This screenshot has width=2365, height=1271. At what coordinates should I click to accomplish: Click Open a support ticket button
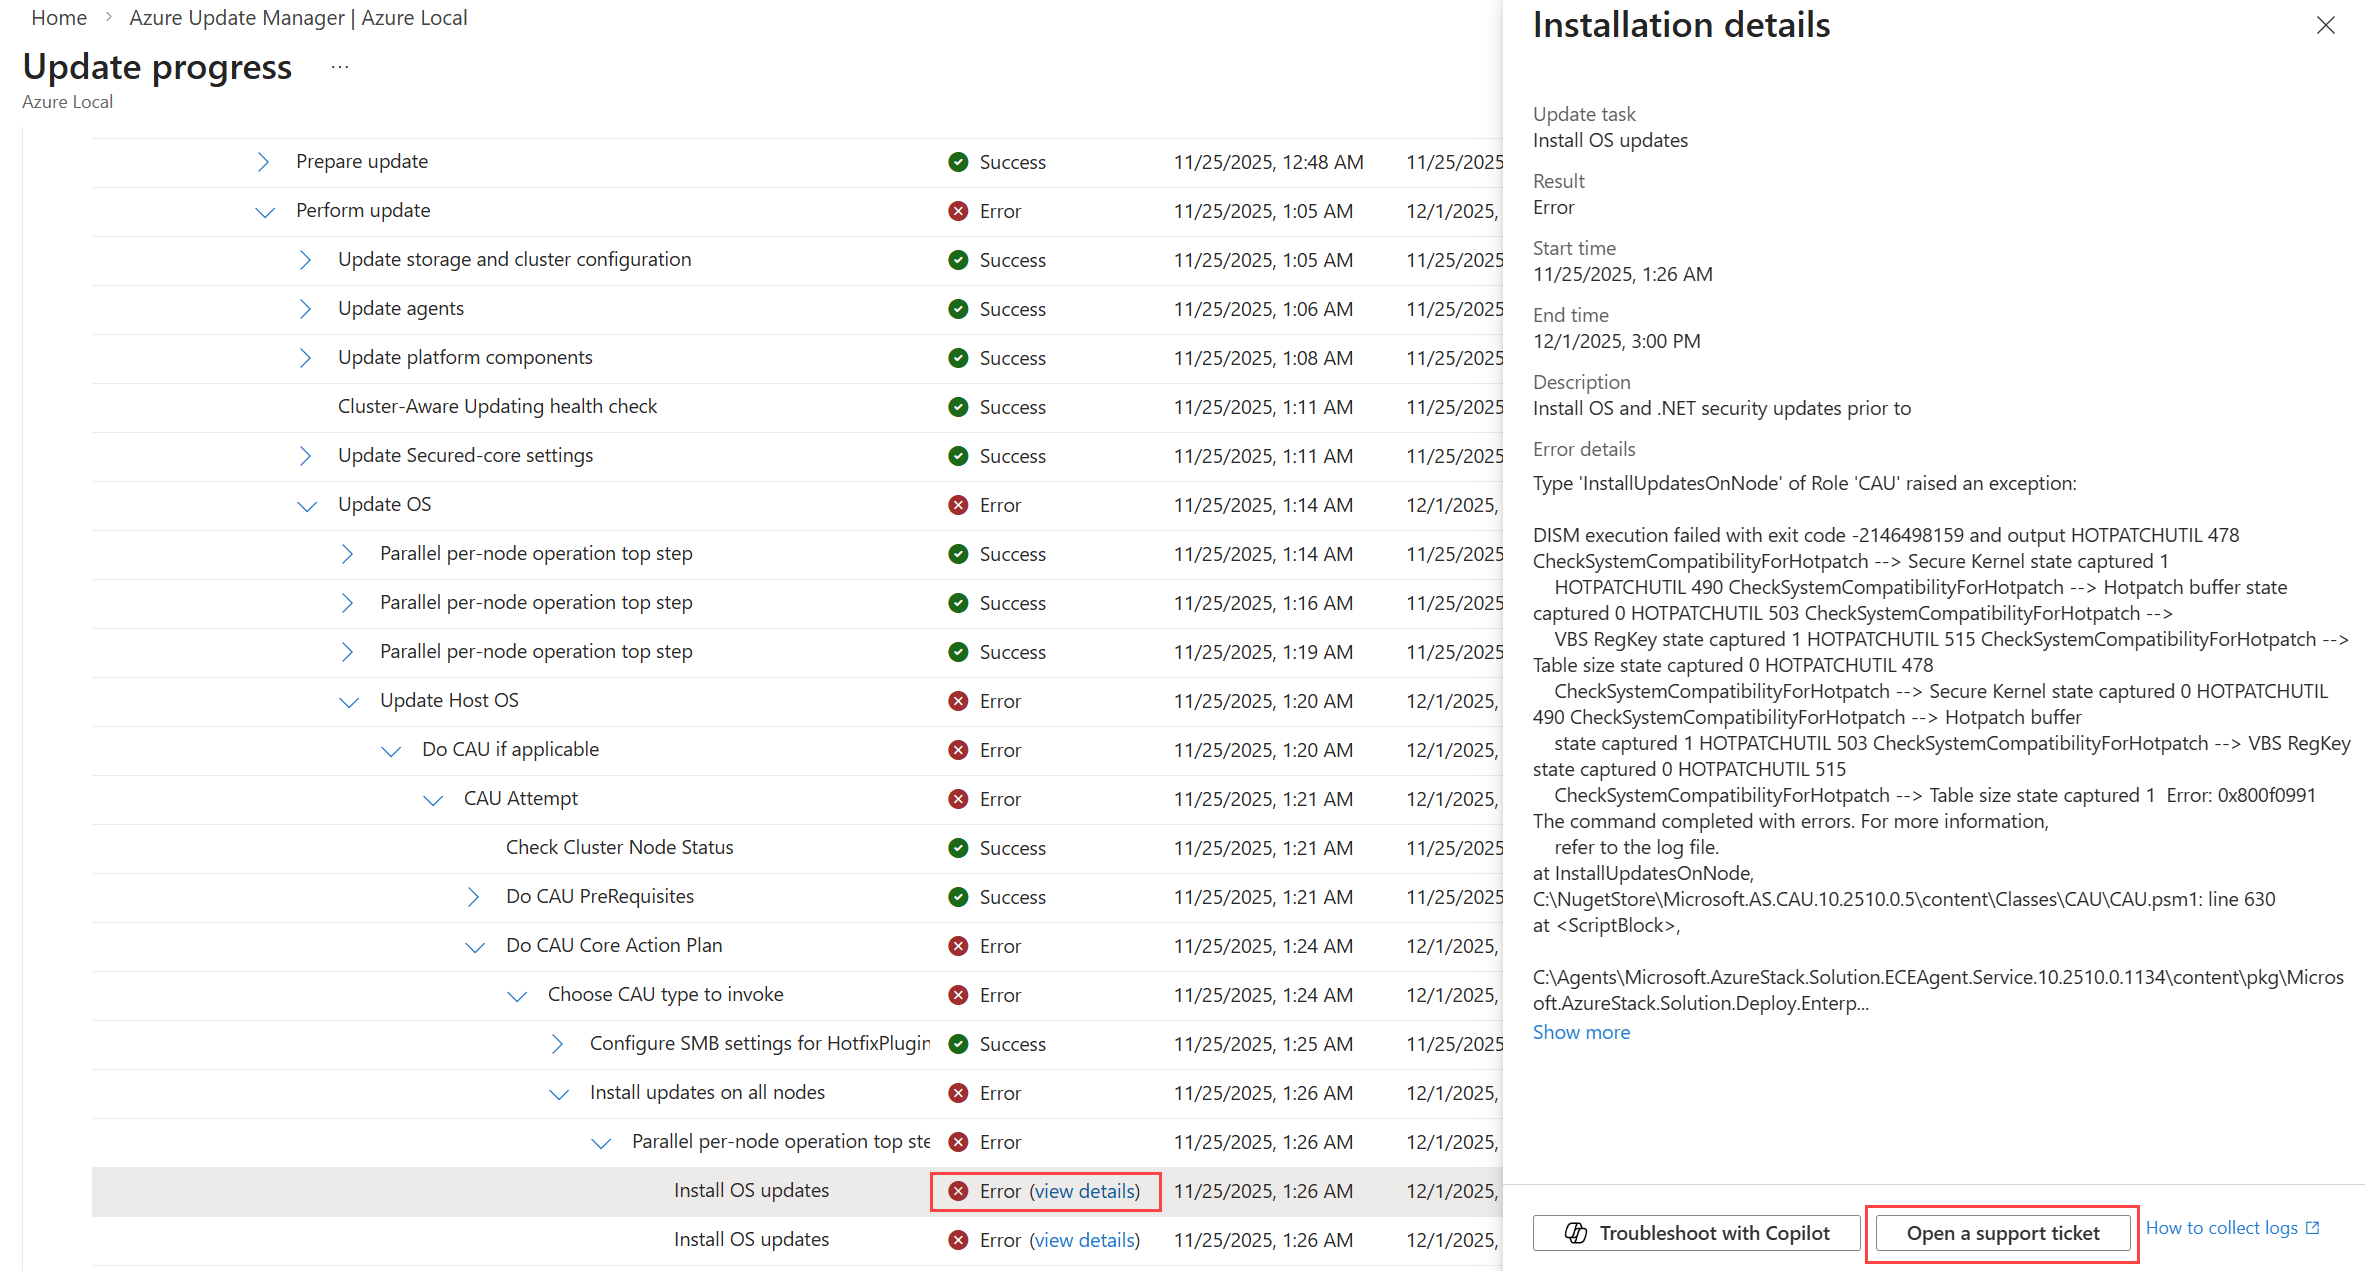[2002, 1233]
